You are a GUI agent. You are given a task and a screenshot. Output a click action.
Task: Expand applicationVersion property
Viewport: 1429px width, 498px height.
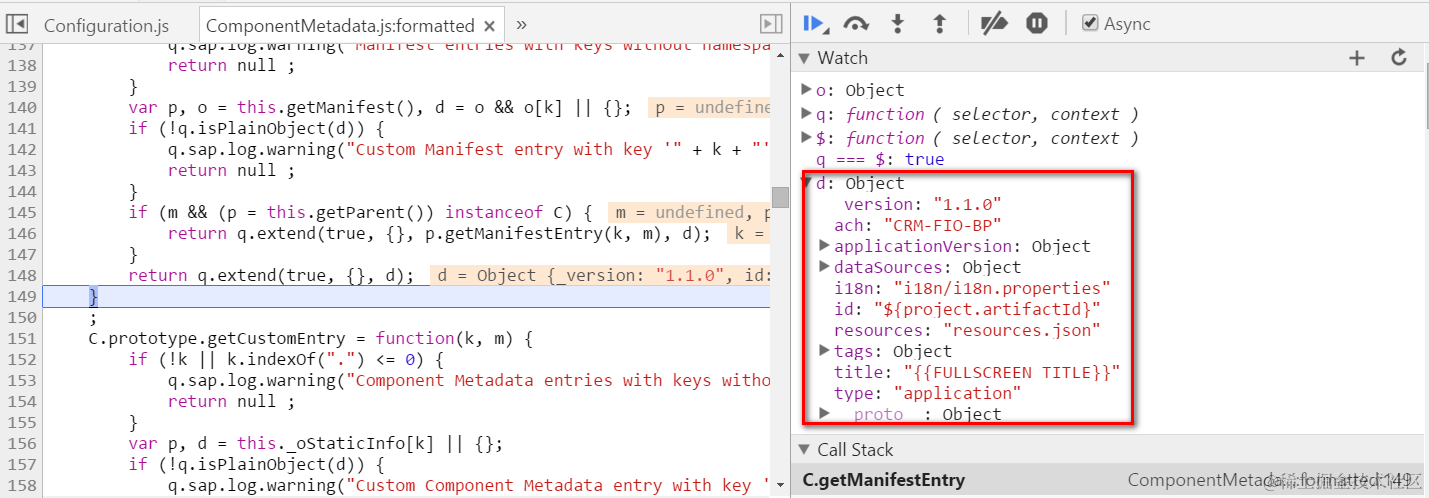click(825, 246)
